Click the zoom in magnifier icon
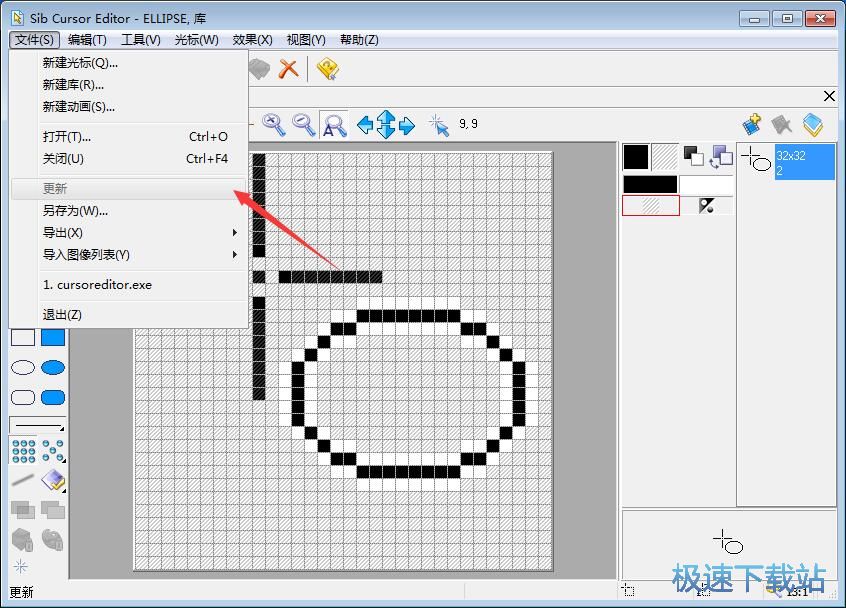Screen dimensions: 846x608 point(273,124)
